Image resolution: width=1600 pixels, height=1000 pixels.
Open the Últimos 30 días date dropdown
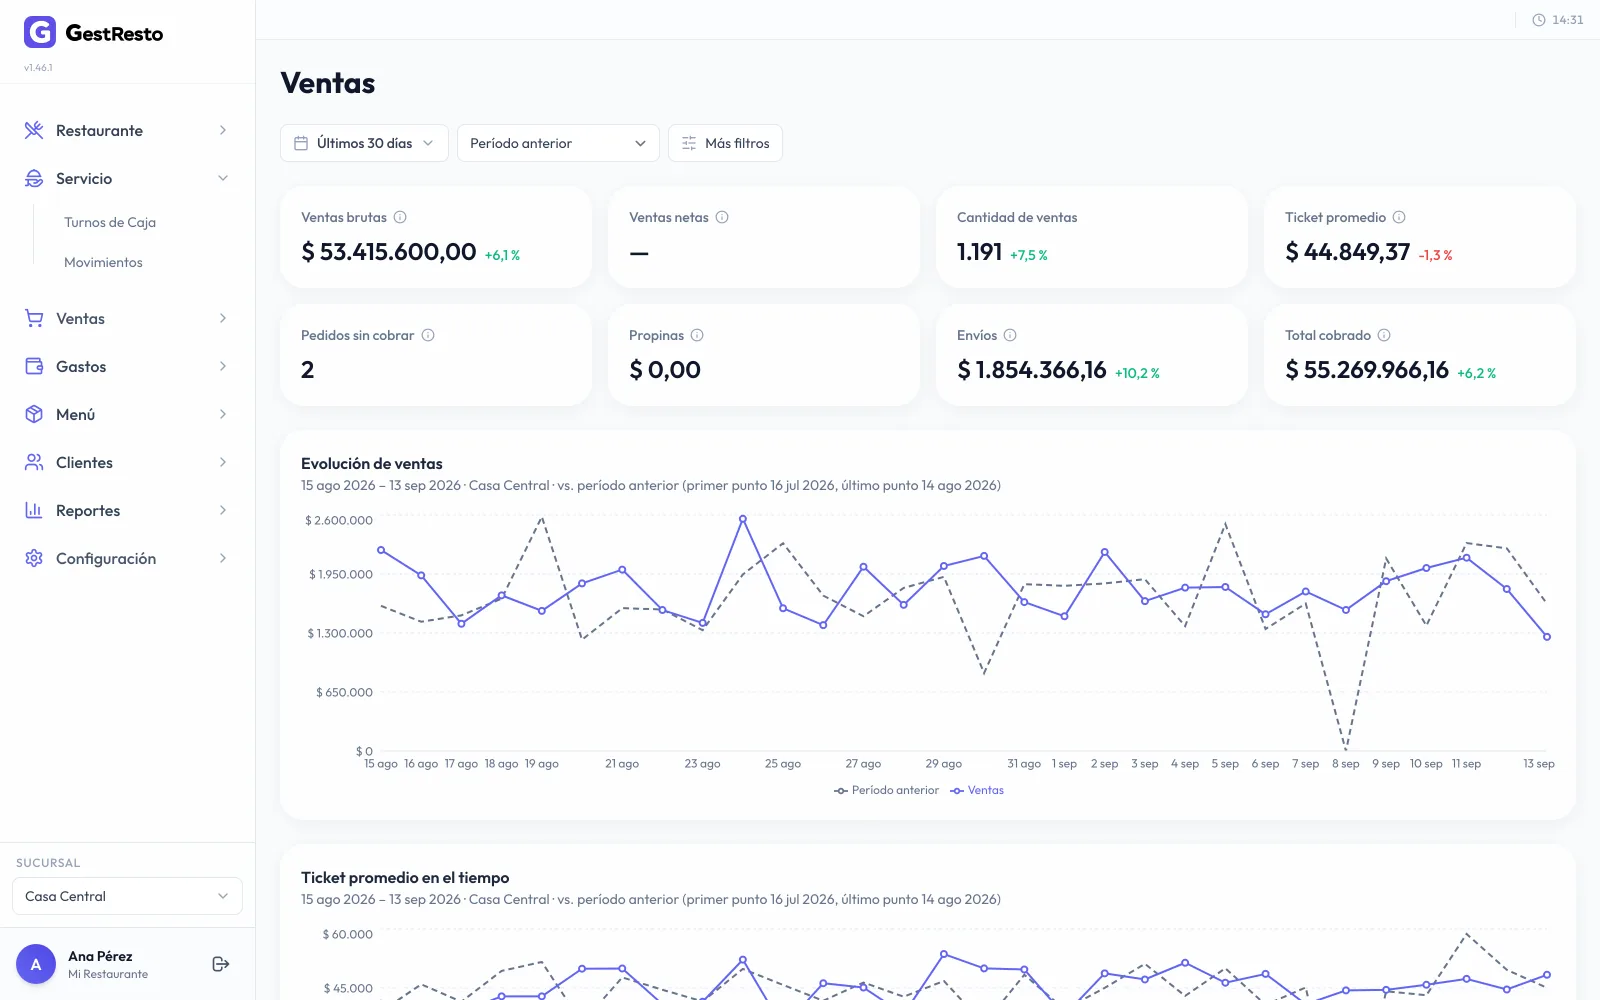[364, 143]
